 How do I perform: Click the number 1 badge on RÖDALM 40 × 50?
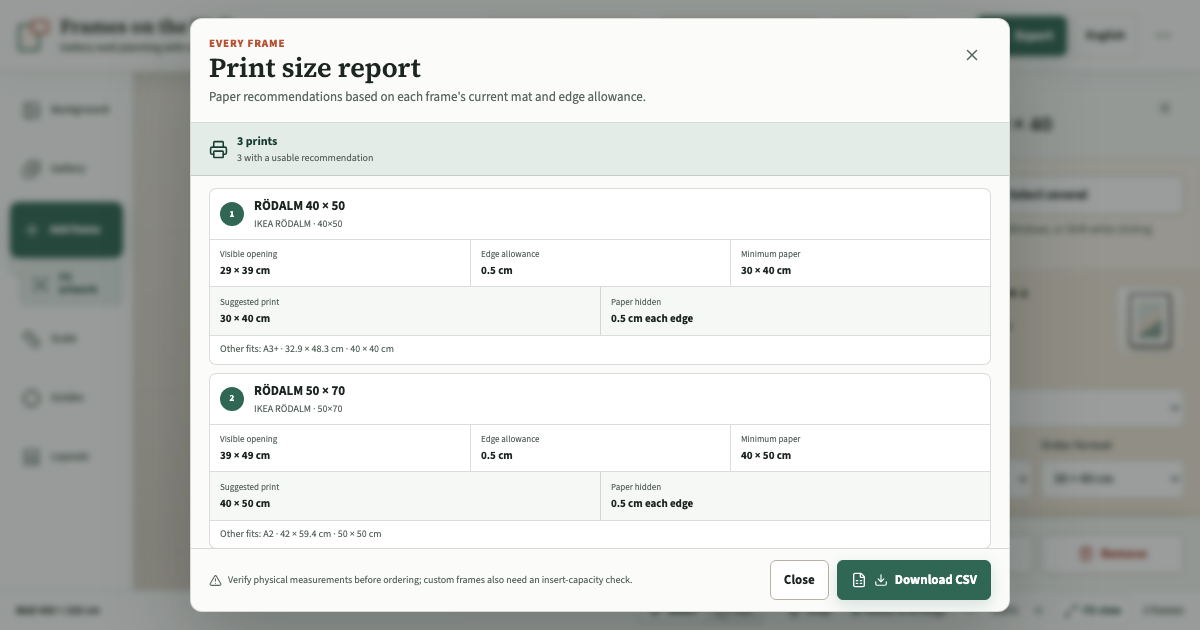[232, 214]
